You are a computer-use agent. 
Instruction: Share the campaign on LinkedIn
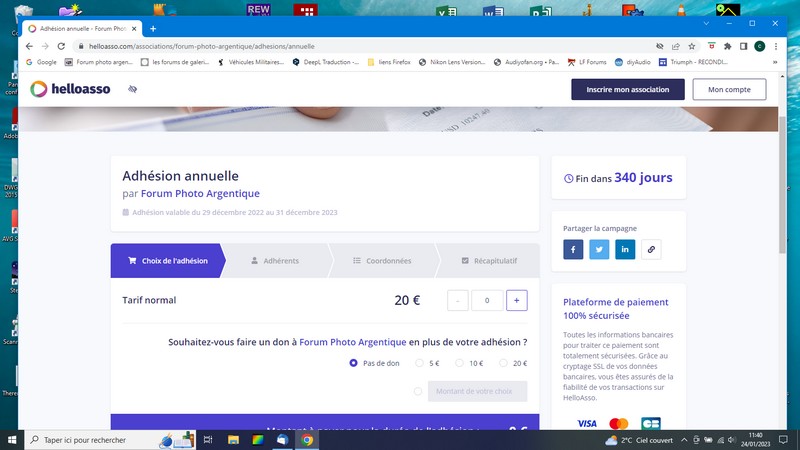(x=625, y=249)
